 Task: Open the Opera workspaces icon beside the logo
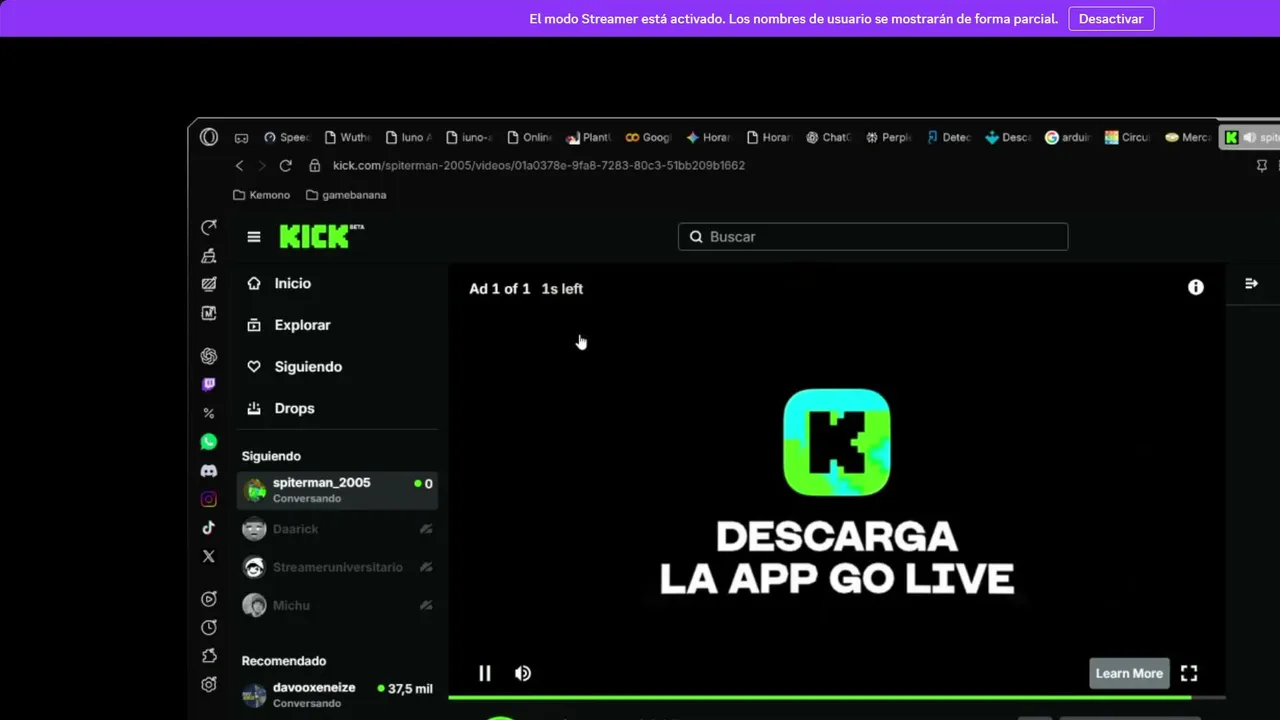[241, 138]
